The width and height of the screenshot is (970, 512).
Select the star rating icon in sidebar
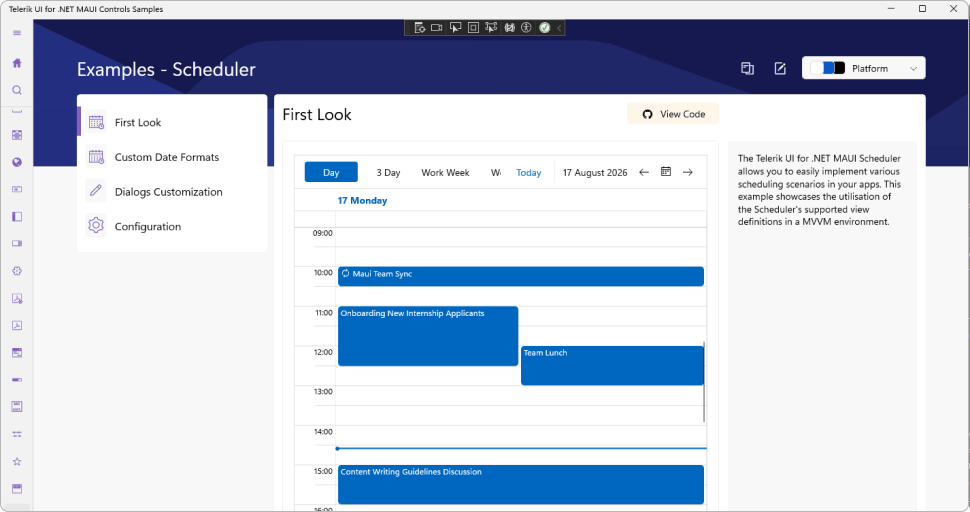pyautogui.click(x=17, y=461)
